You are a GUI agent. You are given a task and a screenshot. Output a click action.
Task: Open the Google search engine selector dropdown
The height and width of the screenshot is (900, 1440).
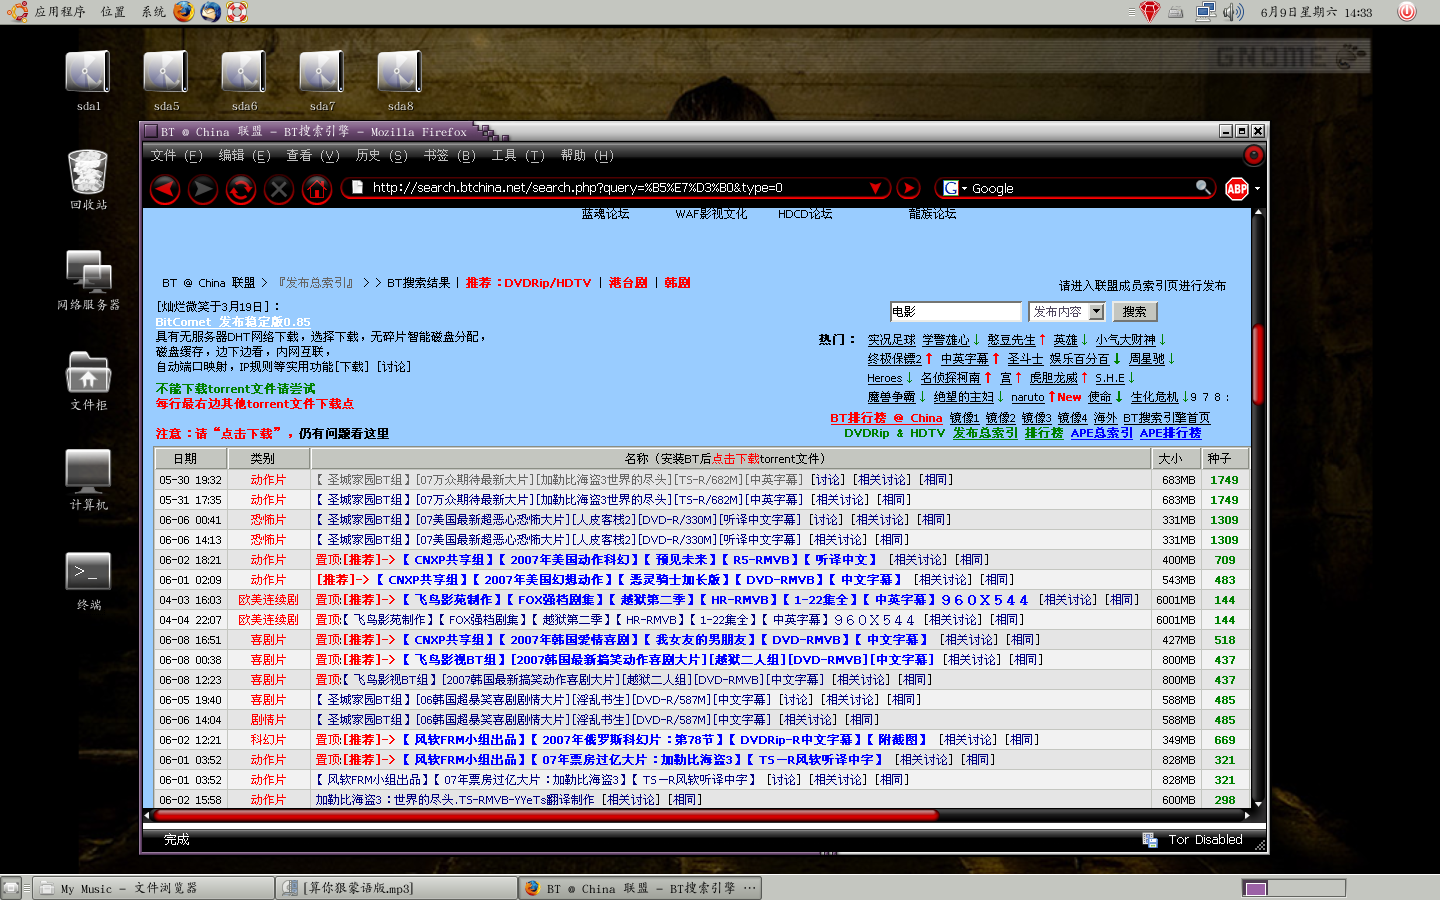pos(955,188)
